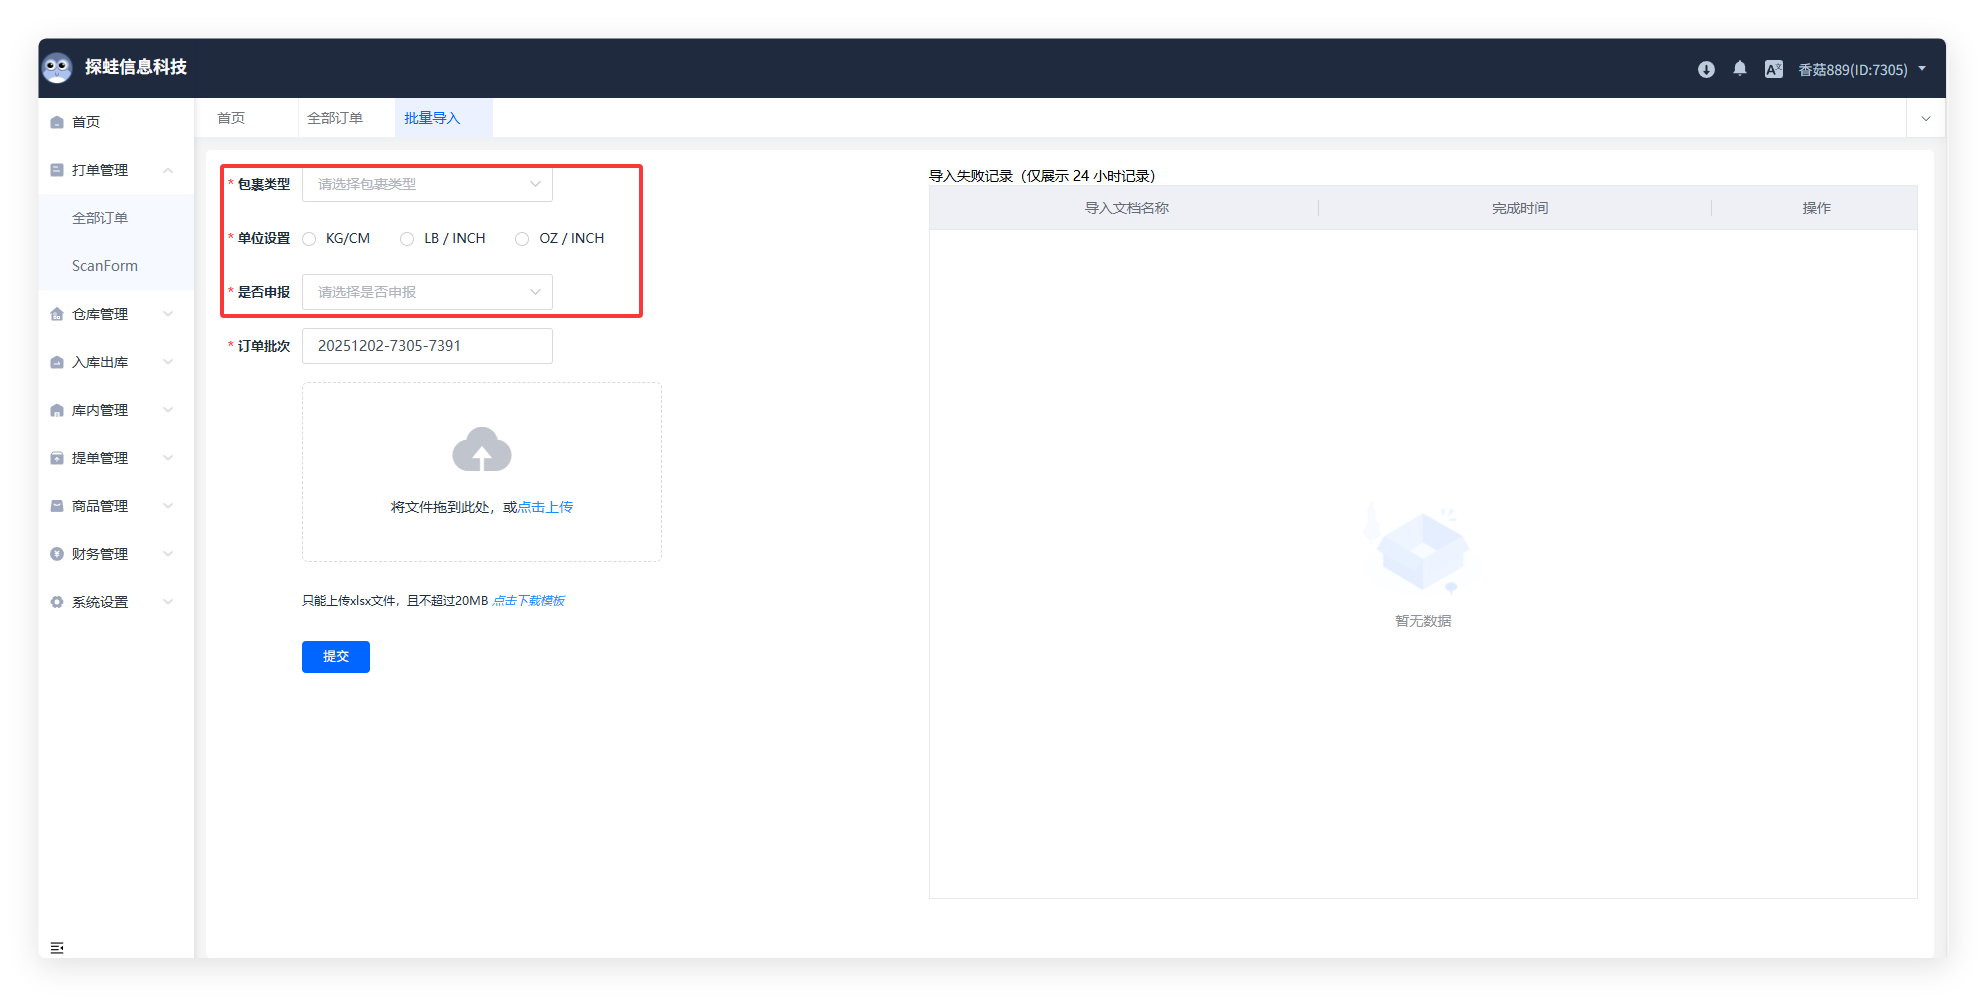
Task: Select the KG/CM unit radio button
Action: point(310,239)
